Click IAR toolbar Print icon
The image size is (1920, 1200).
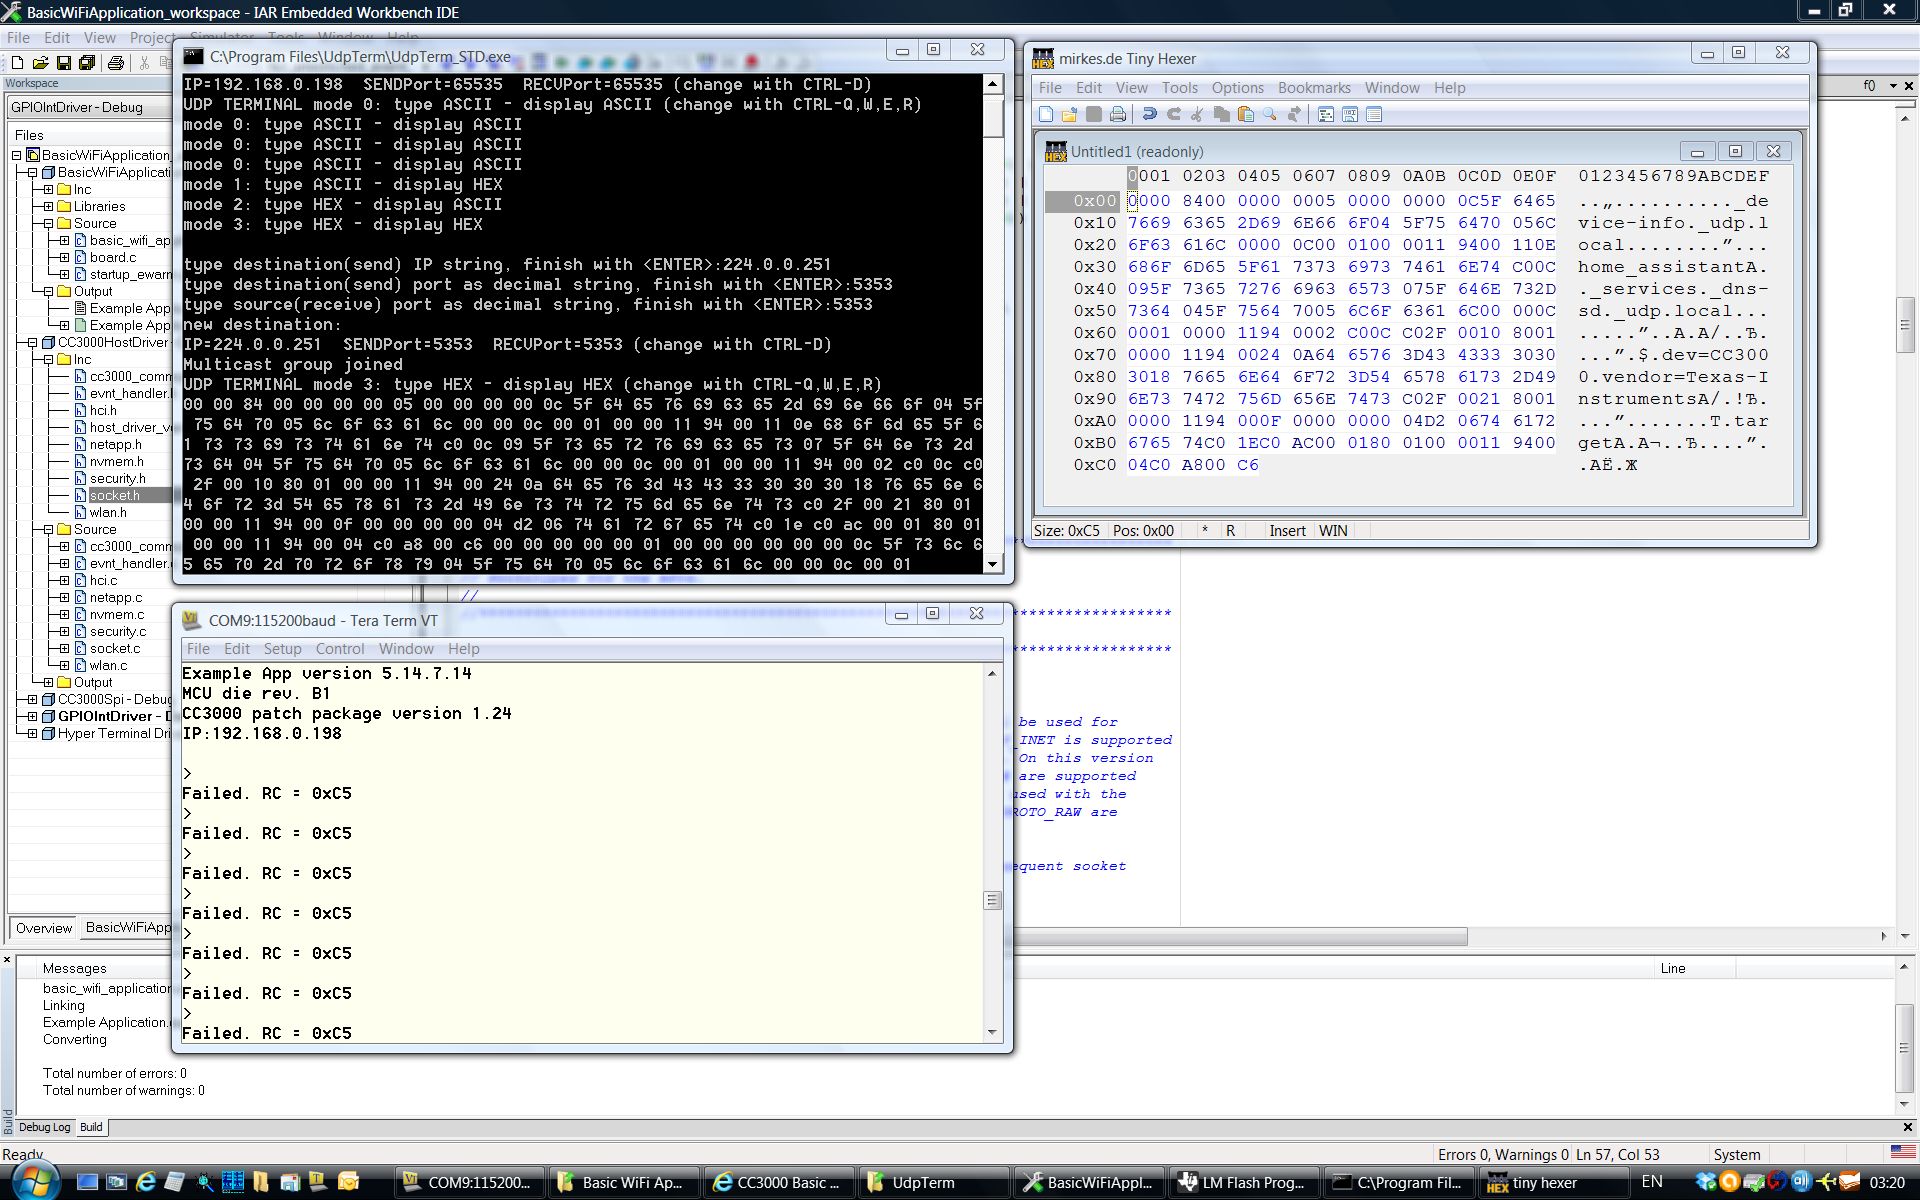116,63
